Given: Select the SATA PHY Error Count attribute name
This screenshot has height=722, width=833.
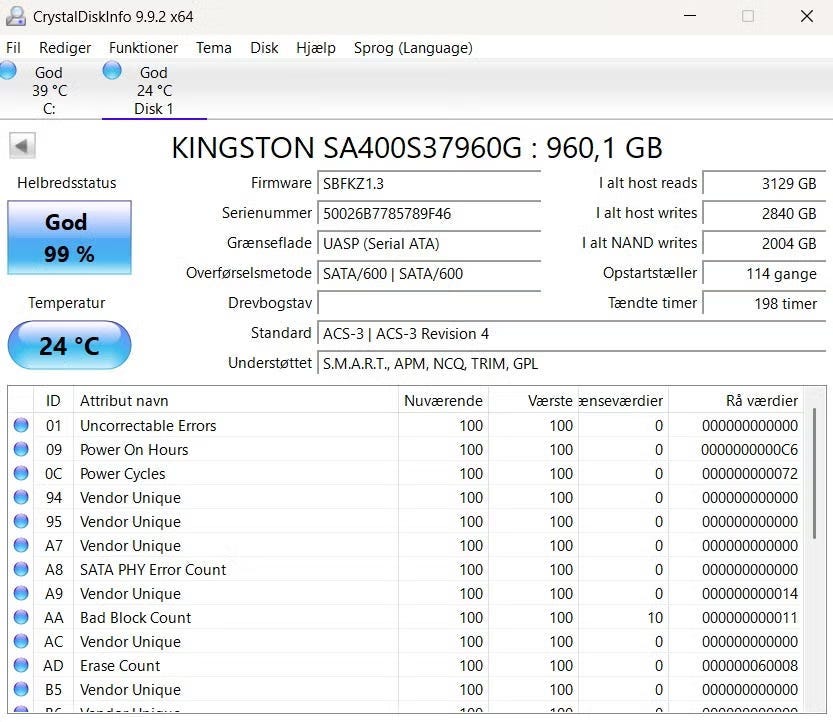Looking at the screenshot, I should [x=153, y=570].
